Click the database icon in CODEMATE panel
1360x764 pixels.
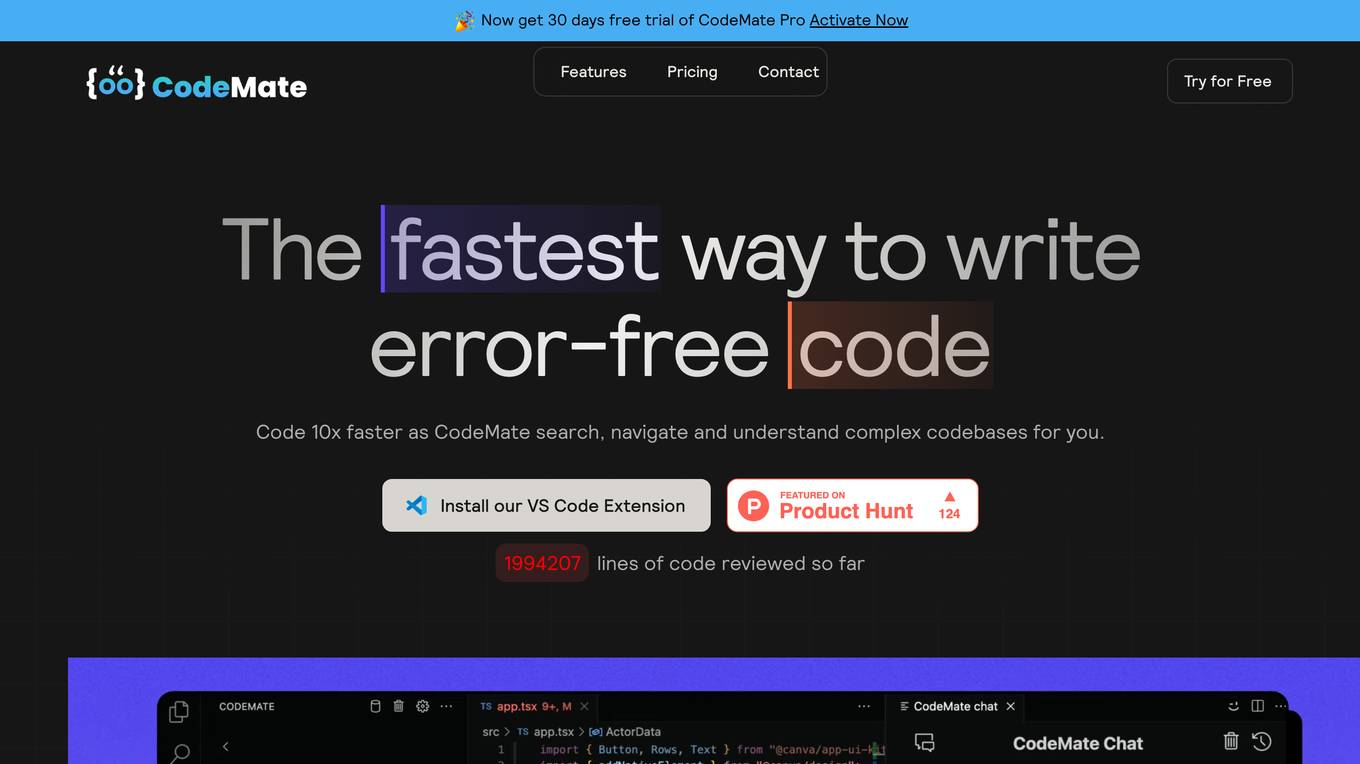(x=376, y=706)
